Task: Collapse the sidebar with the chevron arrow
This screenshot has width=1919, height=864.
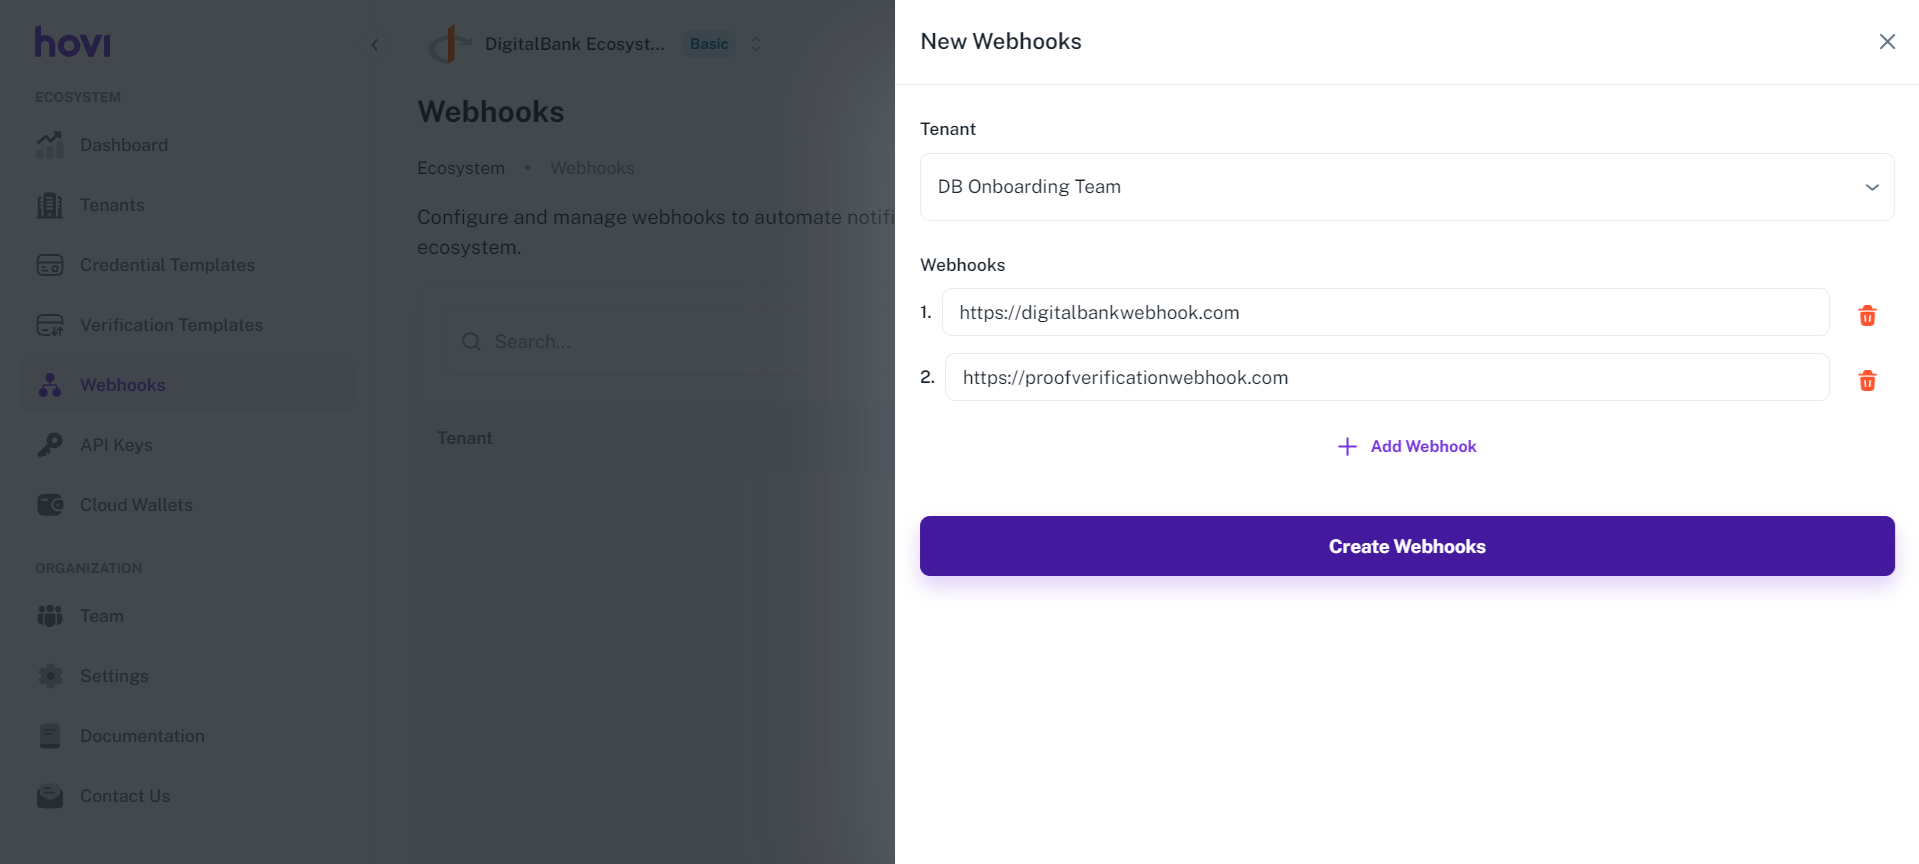Action: click(x=375, y=45)
